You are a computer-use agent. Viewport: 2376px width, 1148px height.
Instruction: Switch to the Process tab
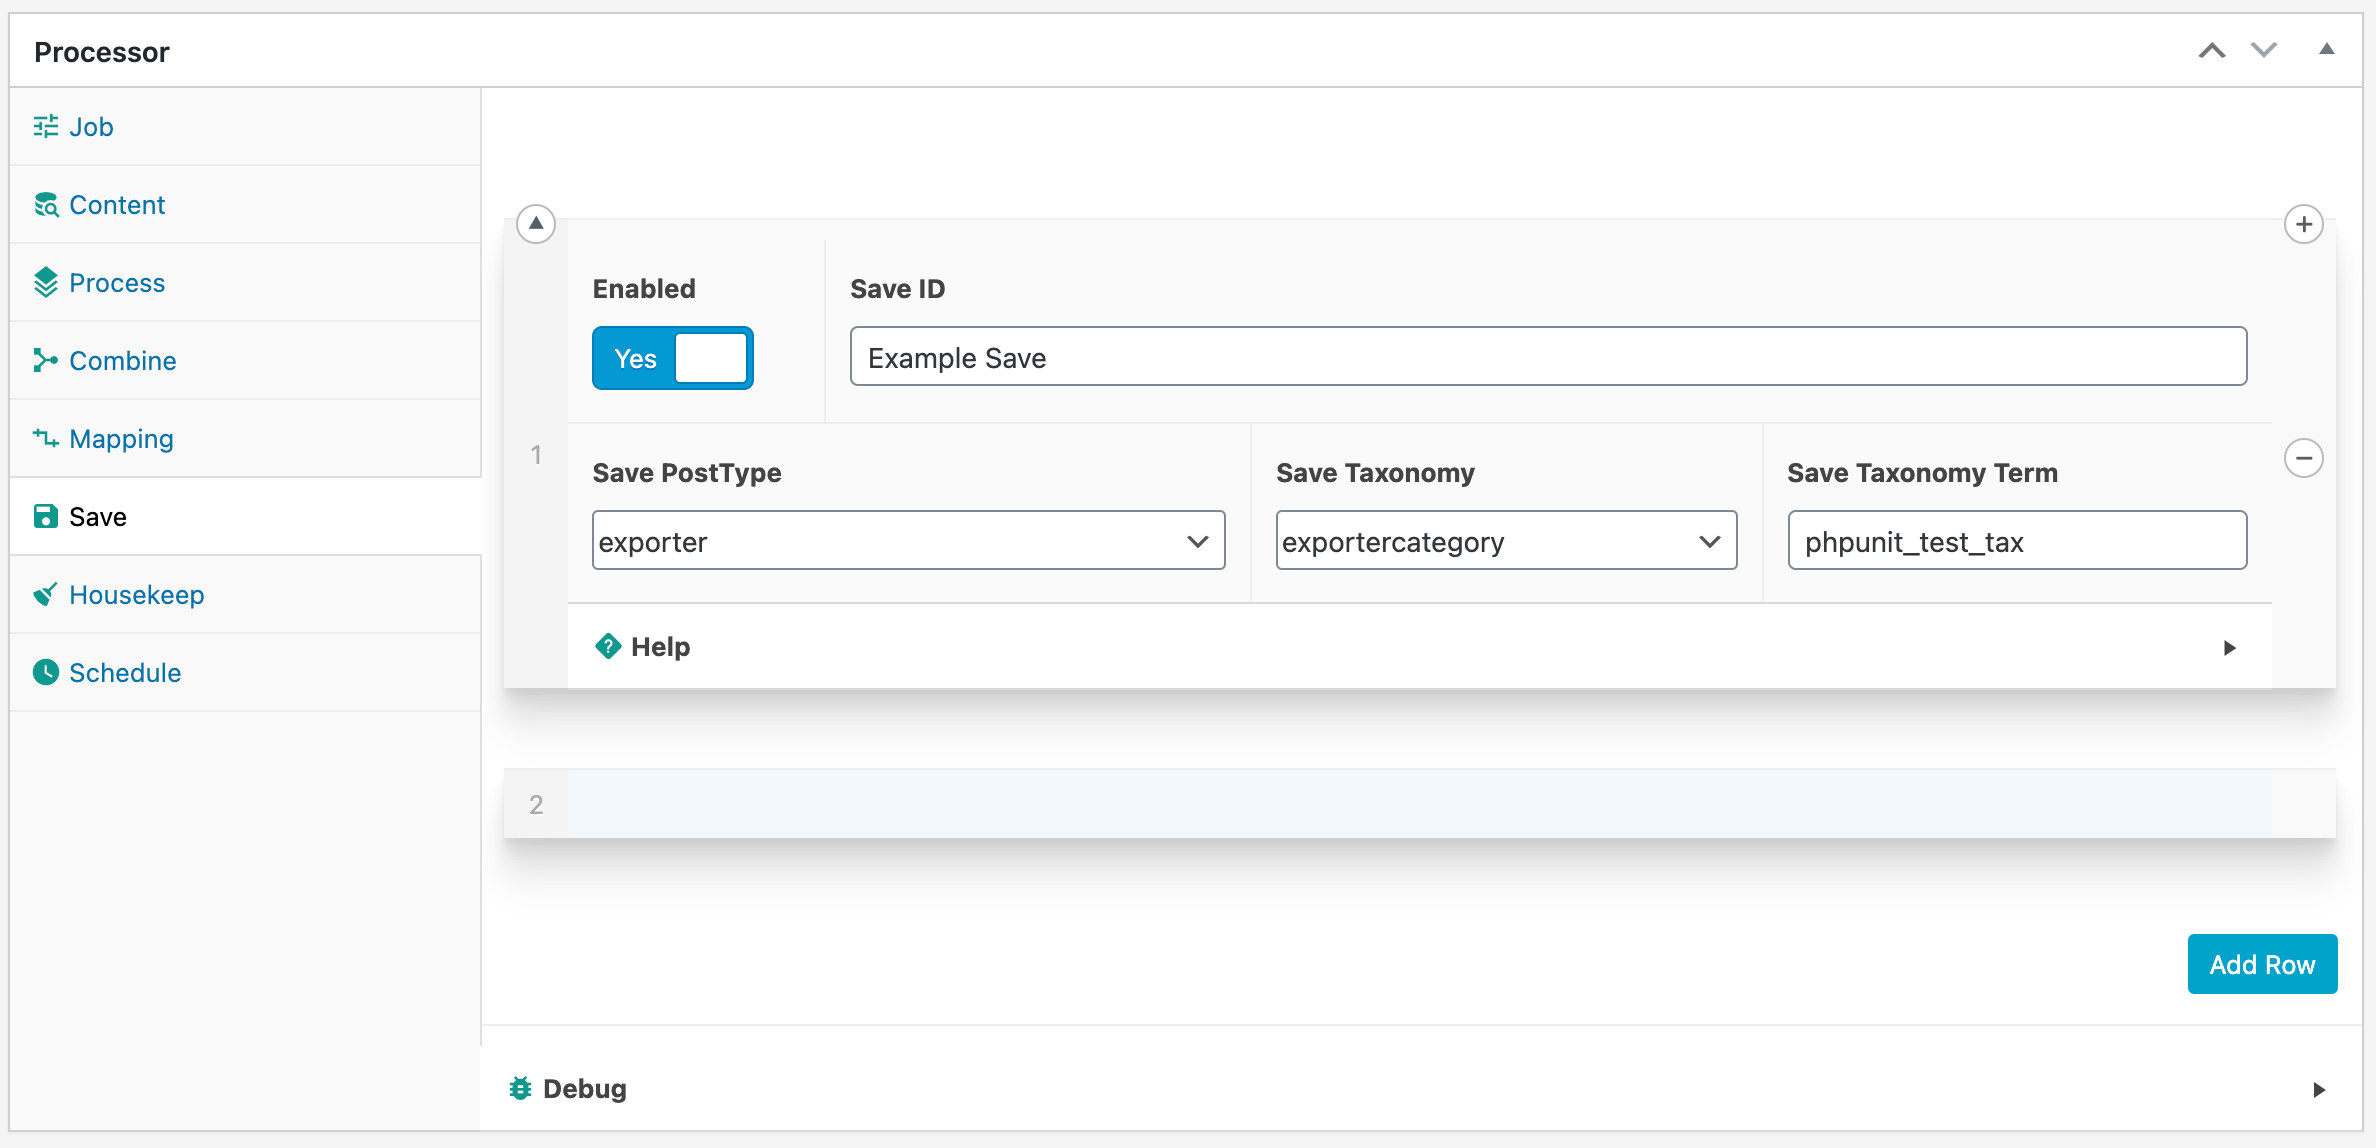coord(245,283)
